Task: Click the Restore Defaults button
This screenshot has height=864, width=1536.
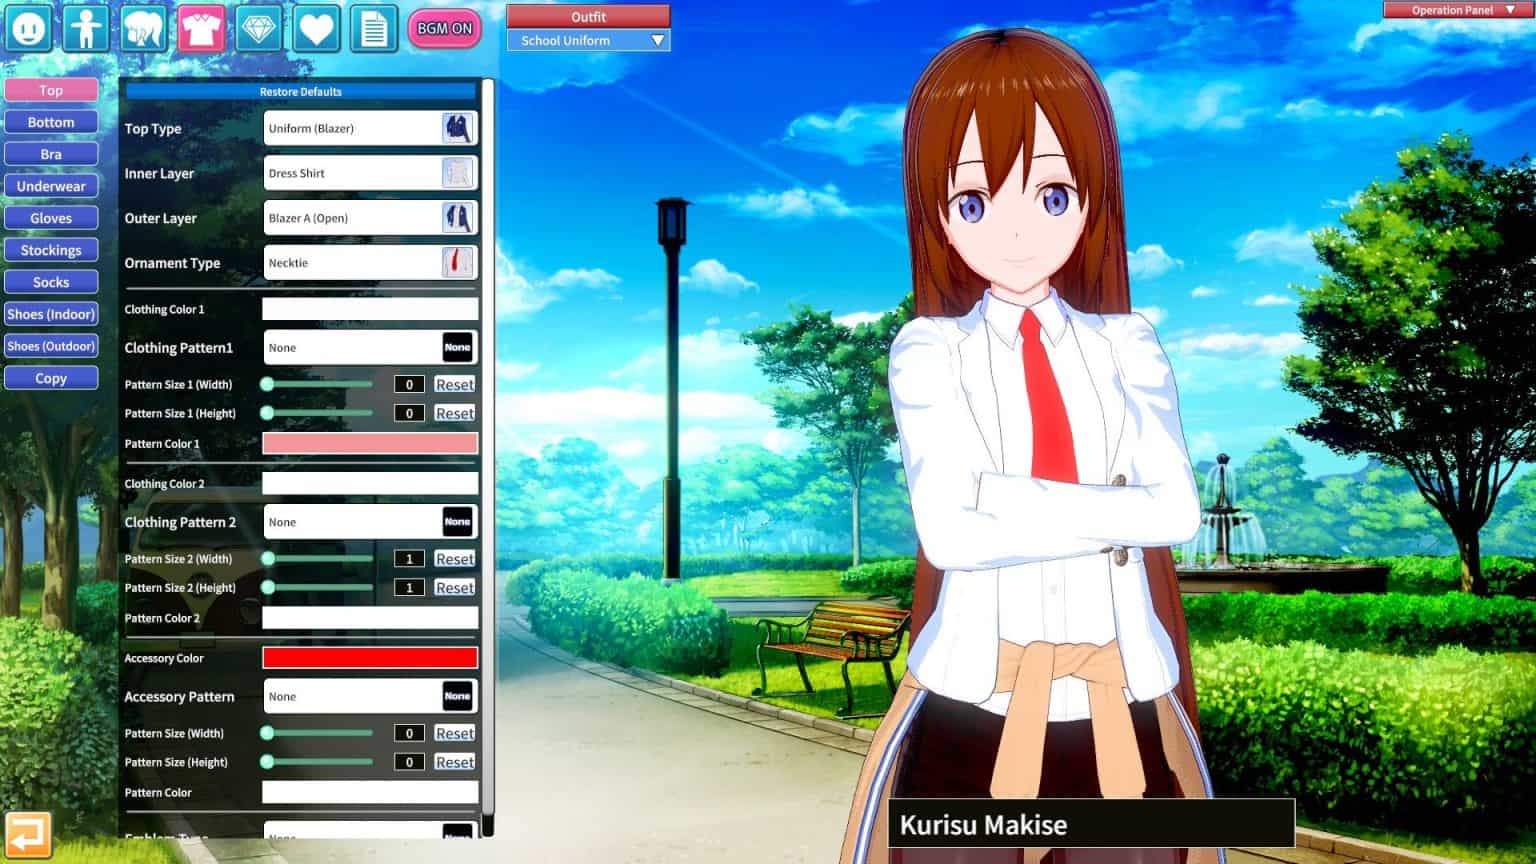Action: pyautogui.click(x=300, y=91)
